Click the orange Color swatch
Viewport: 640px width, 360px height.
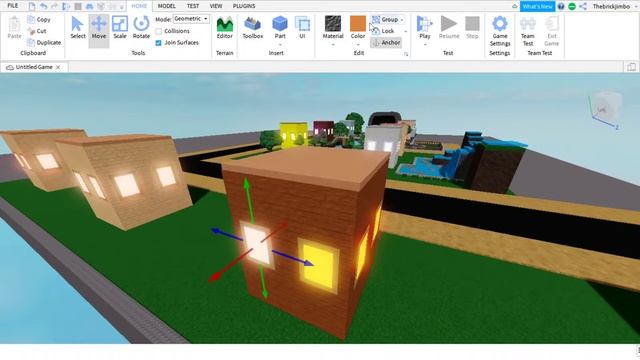[x=358, y=24]
